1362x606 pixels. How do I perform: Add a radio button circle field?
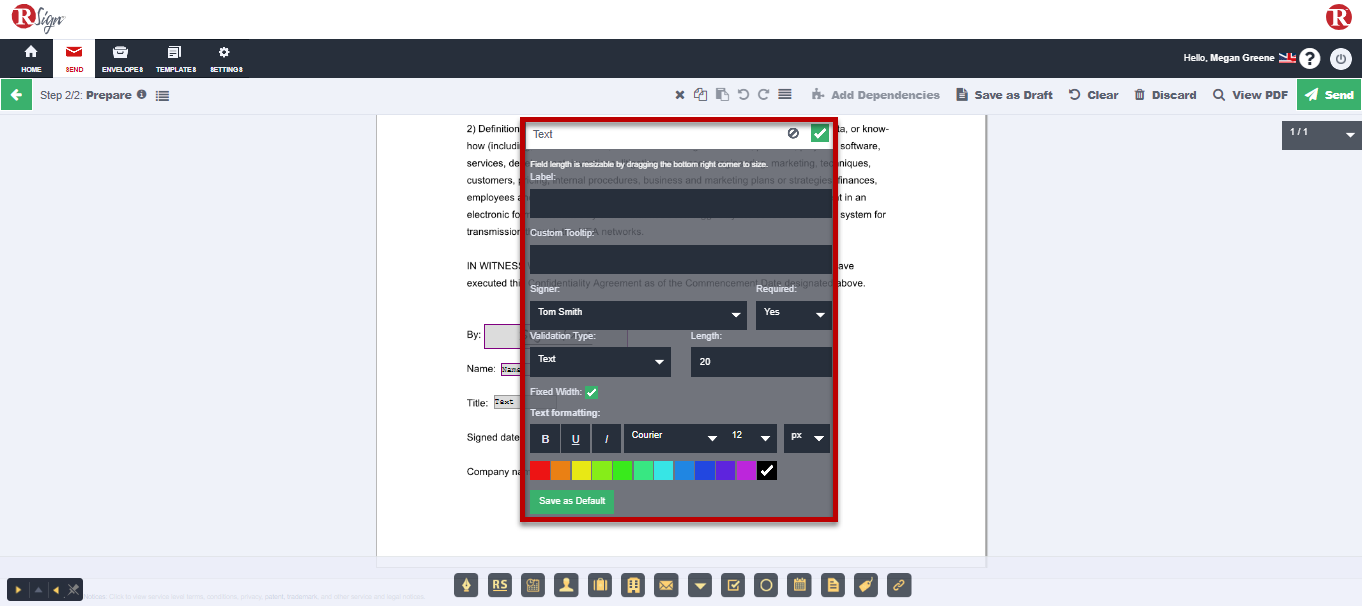[x=766, y=585]
